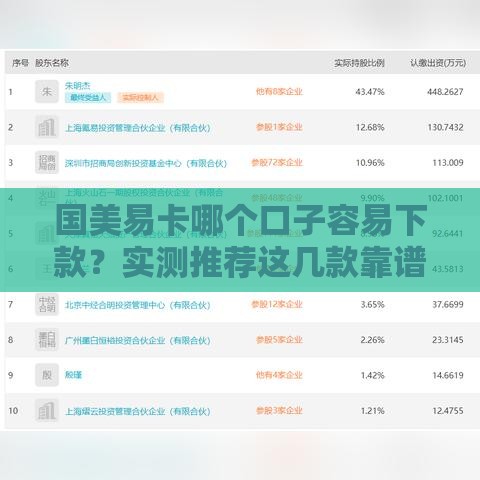Open shareholder 朱明杰's profile link
The width and height of the screenshot is (480, 480).
(77, 86)
